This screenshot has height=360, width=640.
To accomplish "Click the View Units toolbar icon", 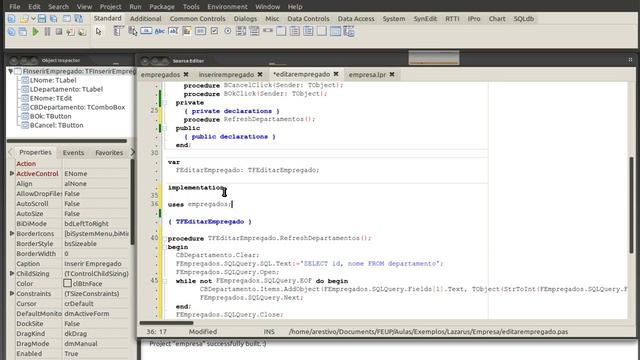I will click(11, 31).
